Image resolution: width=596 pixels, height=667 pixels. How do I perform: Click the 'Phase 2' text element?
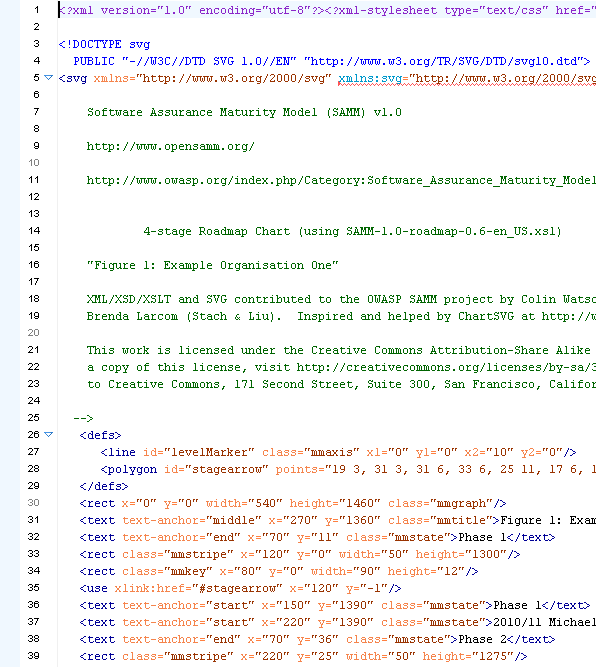coord(317,640)
